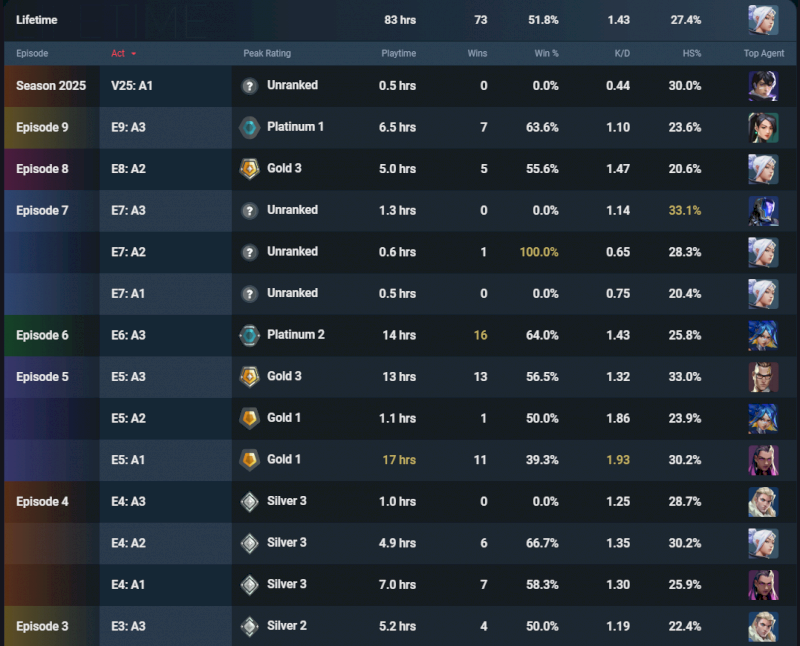Open the top agent portrait for E9: A3
The image size is (800, 646).
(763, 127)
